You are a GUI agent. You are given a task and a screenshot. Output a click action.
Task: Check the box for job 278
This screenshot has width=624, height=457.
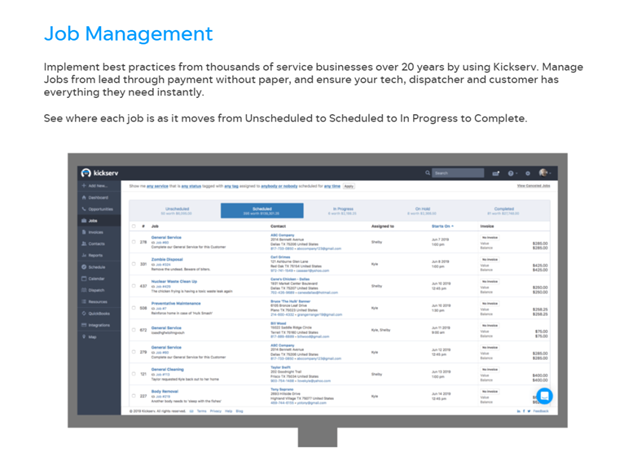pyautogui.click(x=134, y=242)
